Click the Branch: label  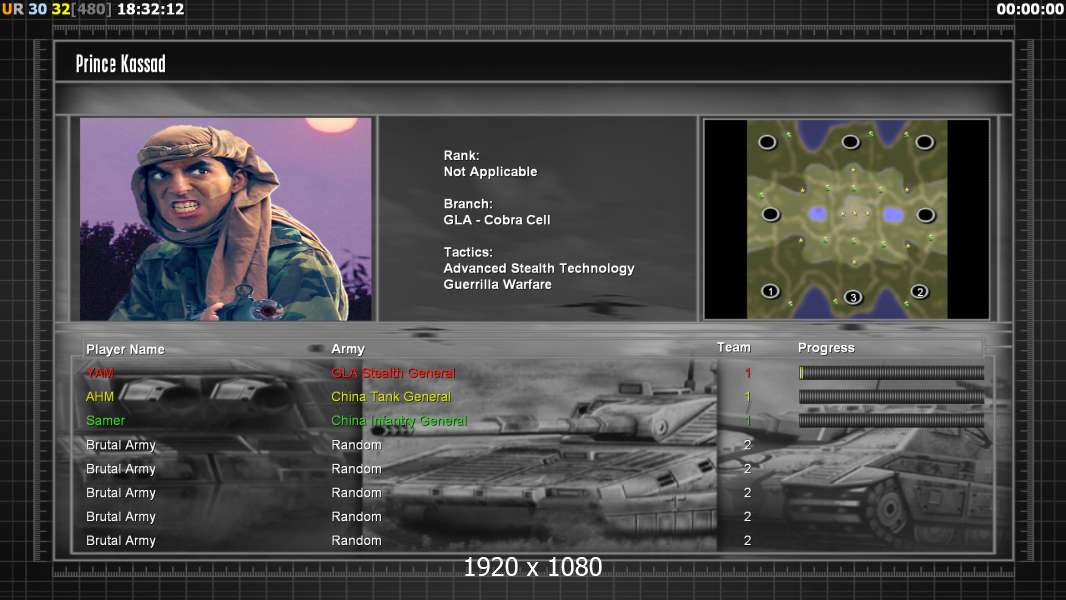tap(468, 204)
